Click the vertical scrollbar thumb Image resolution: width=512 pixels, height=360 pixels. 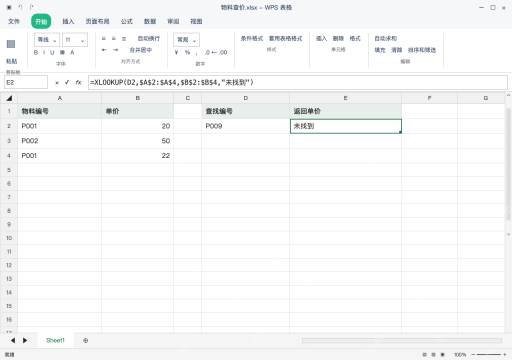pyautogui.click(x=508, y=164)
